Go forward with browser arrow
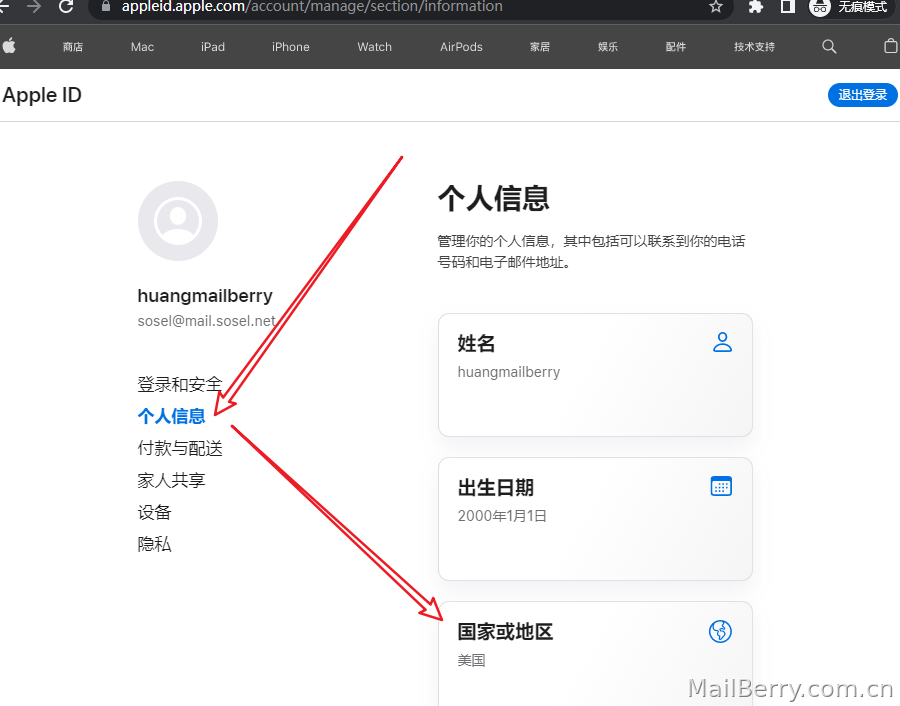The height and width of the screenshot is (706, 900). point(34,7)
